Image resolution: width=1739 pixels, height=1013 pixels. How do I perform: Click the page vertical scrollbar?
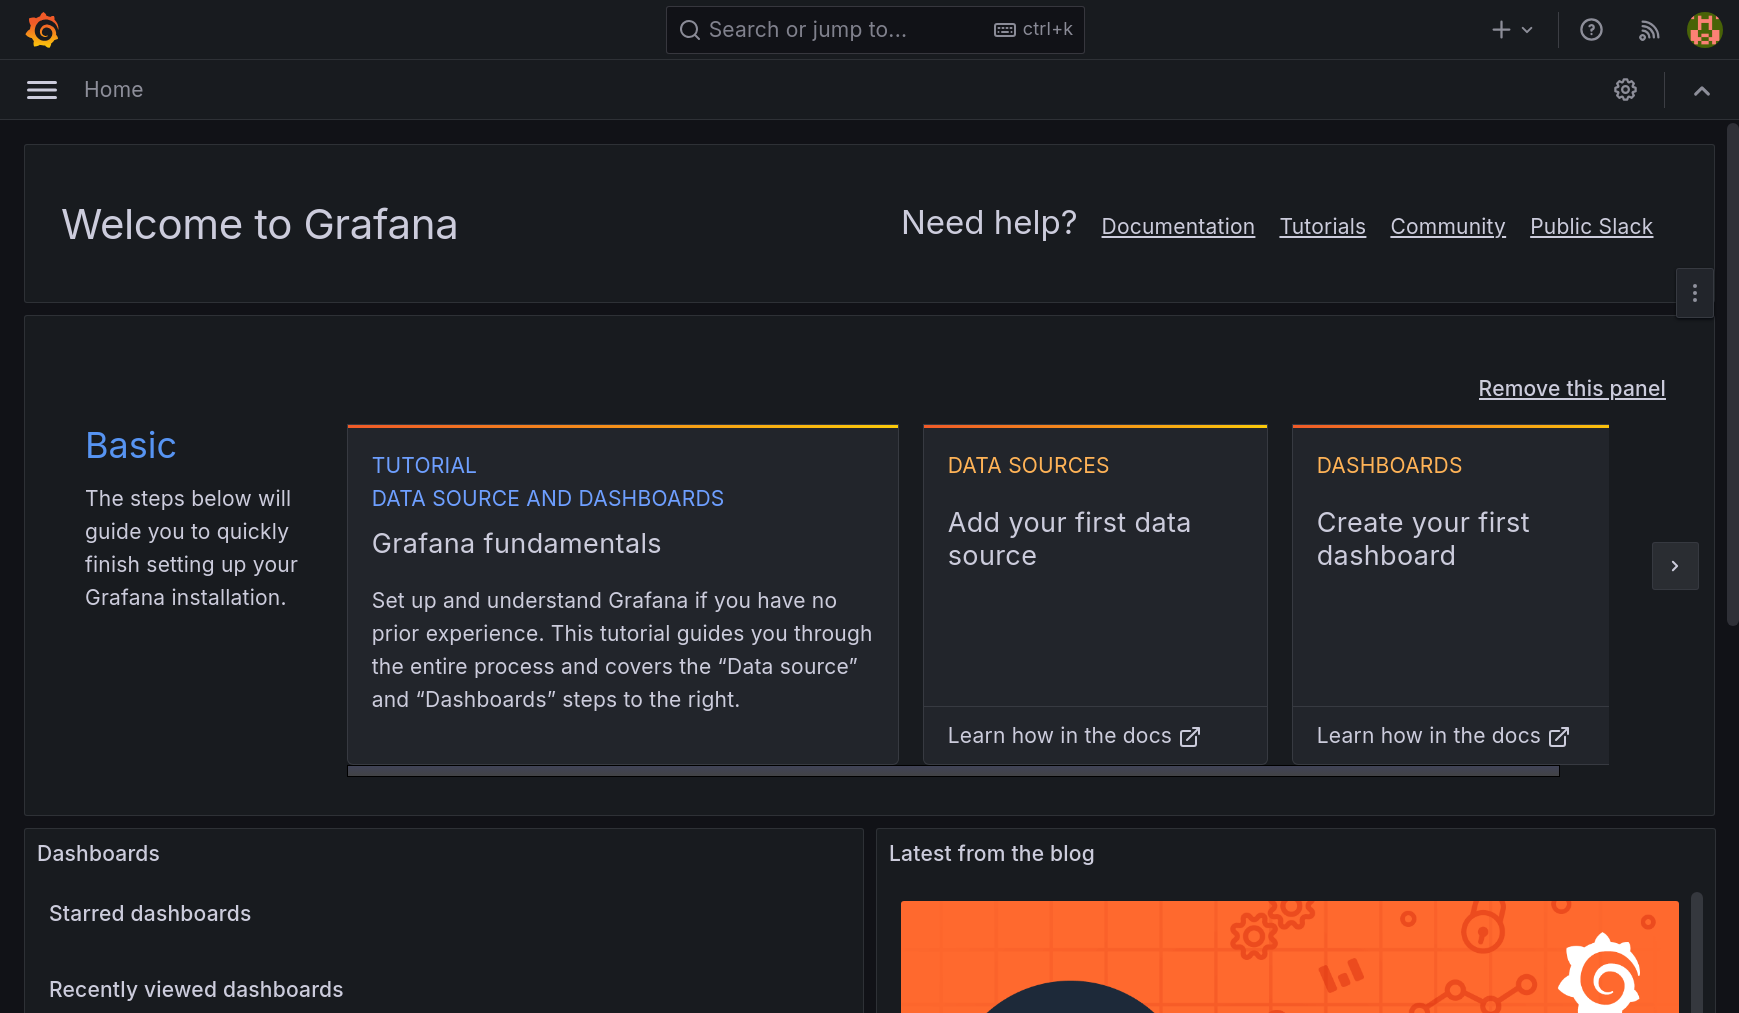pyautogui.click(x=1732, y=375)
